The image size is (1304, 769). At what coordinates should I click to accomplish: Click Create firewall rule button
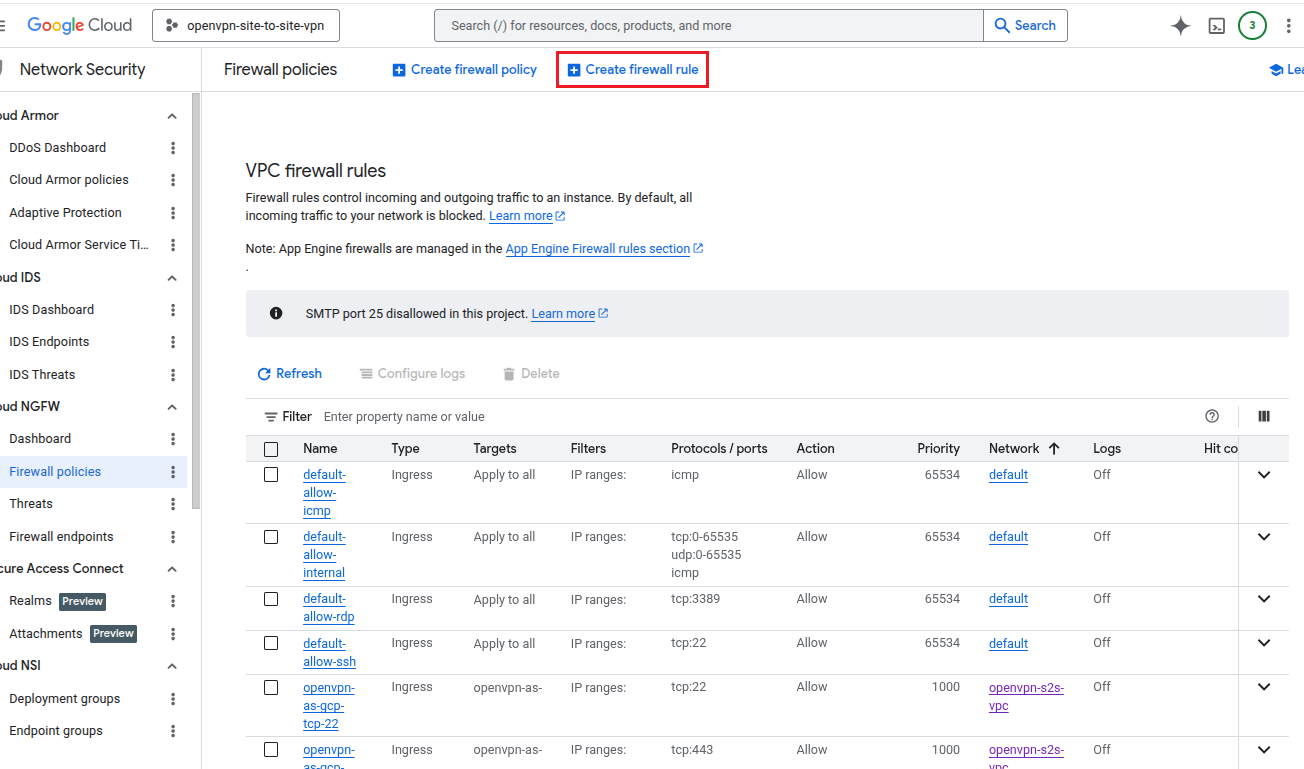(633, 70)
